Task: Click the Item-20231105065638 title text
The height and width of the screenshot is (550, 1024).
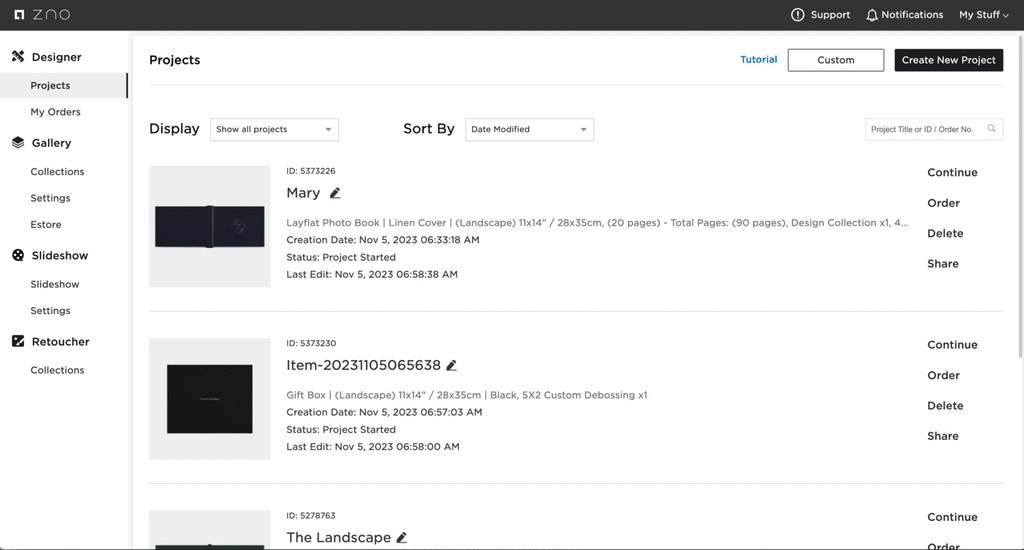Action: click(x=363, y=365)
